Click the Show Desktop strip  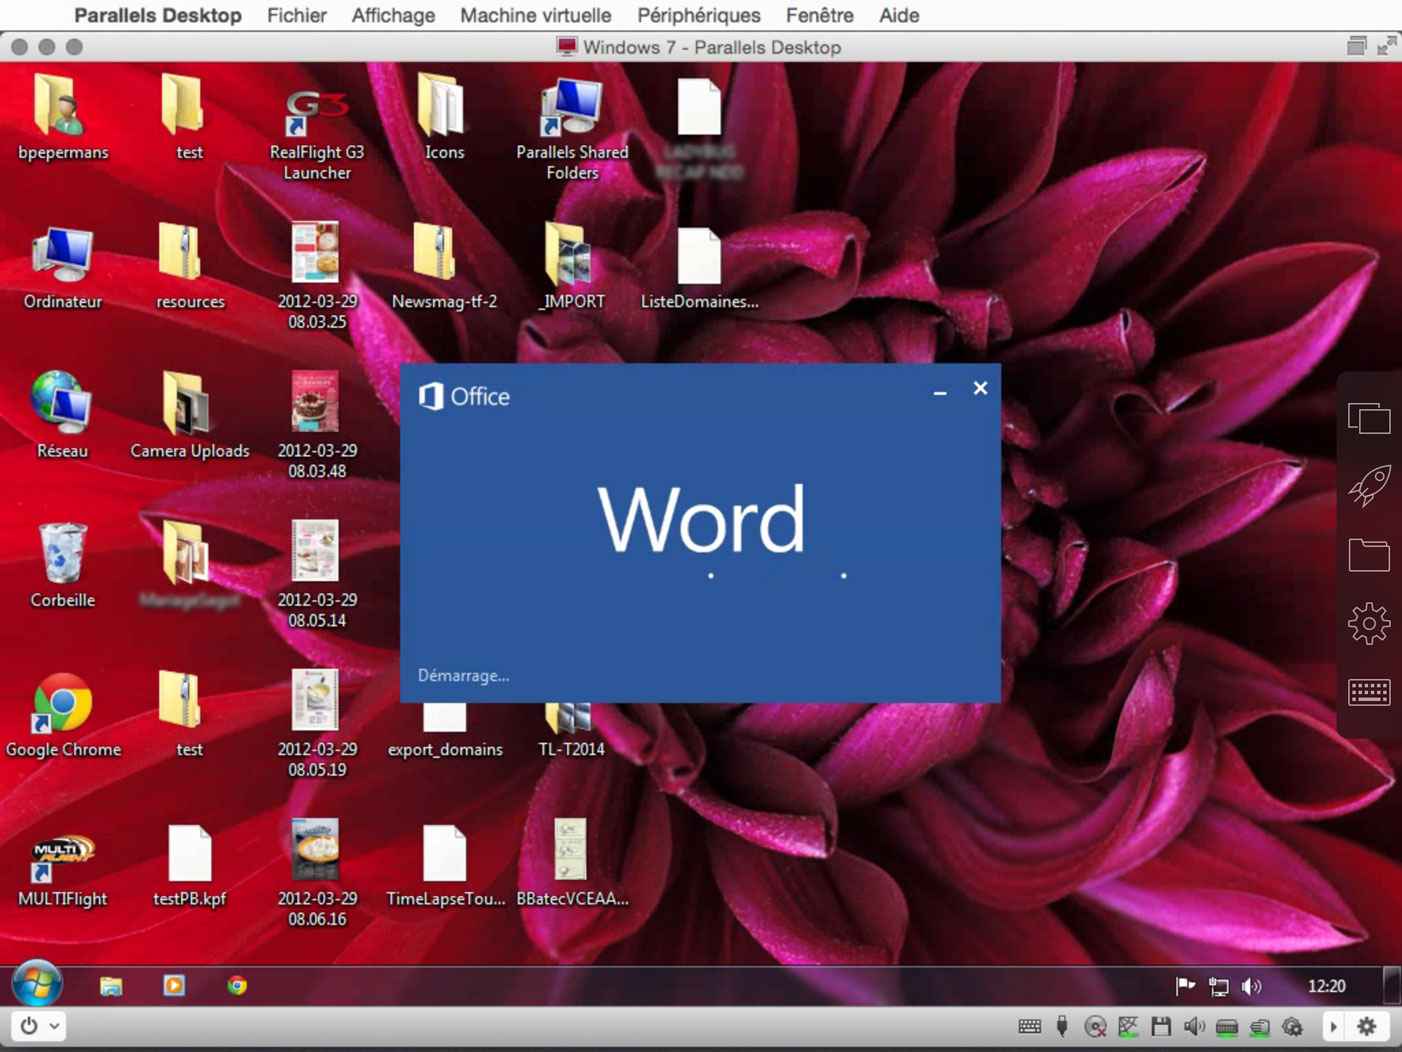click(1391, 985)
